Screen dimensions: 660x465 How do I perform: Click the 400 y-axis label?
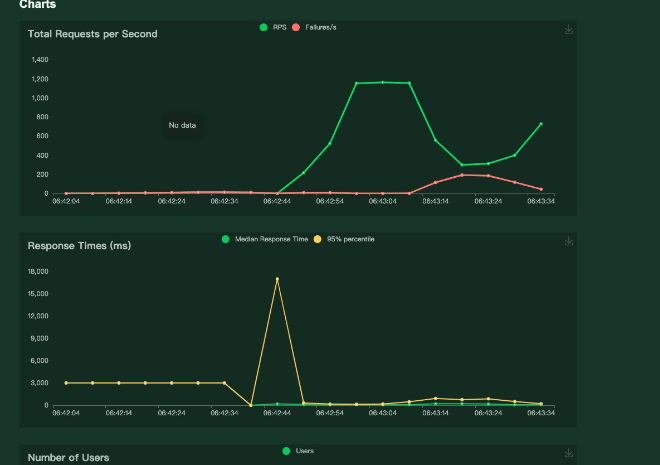[43, 156]
